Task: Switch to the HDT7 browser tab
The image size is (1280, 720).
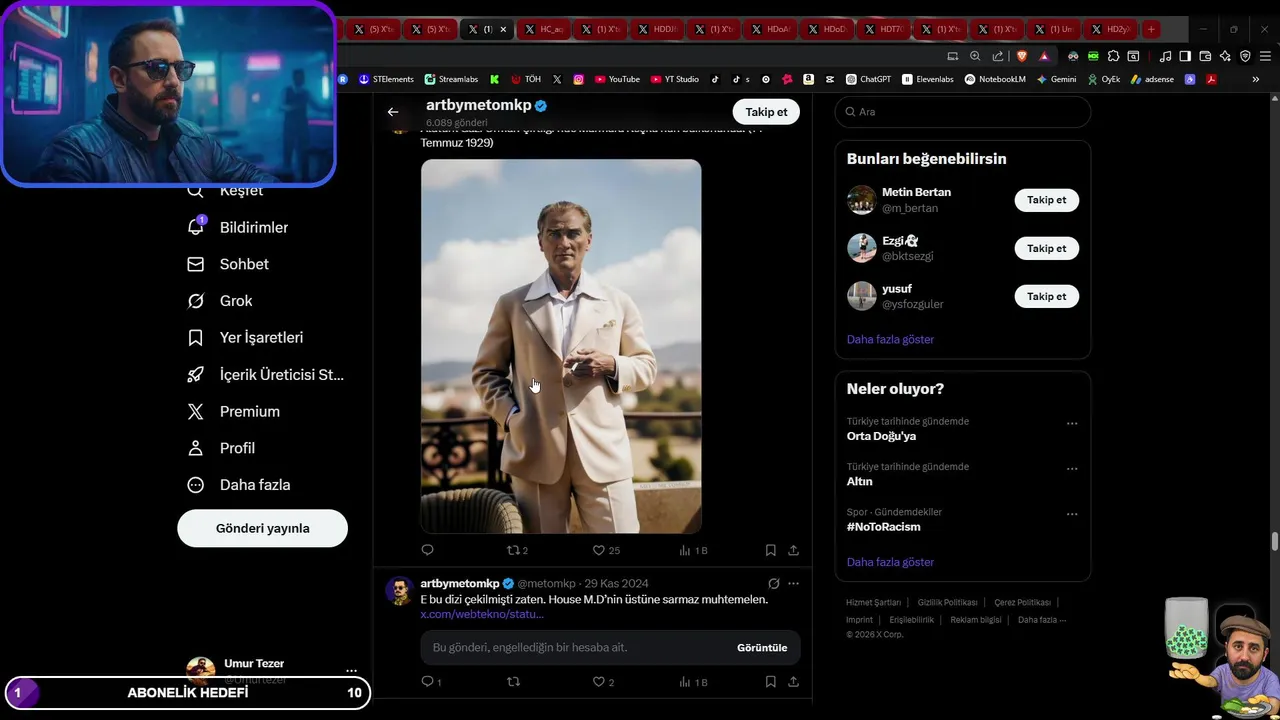Action: pos(885,29)
